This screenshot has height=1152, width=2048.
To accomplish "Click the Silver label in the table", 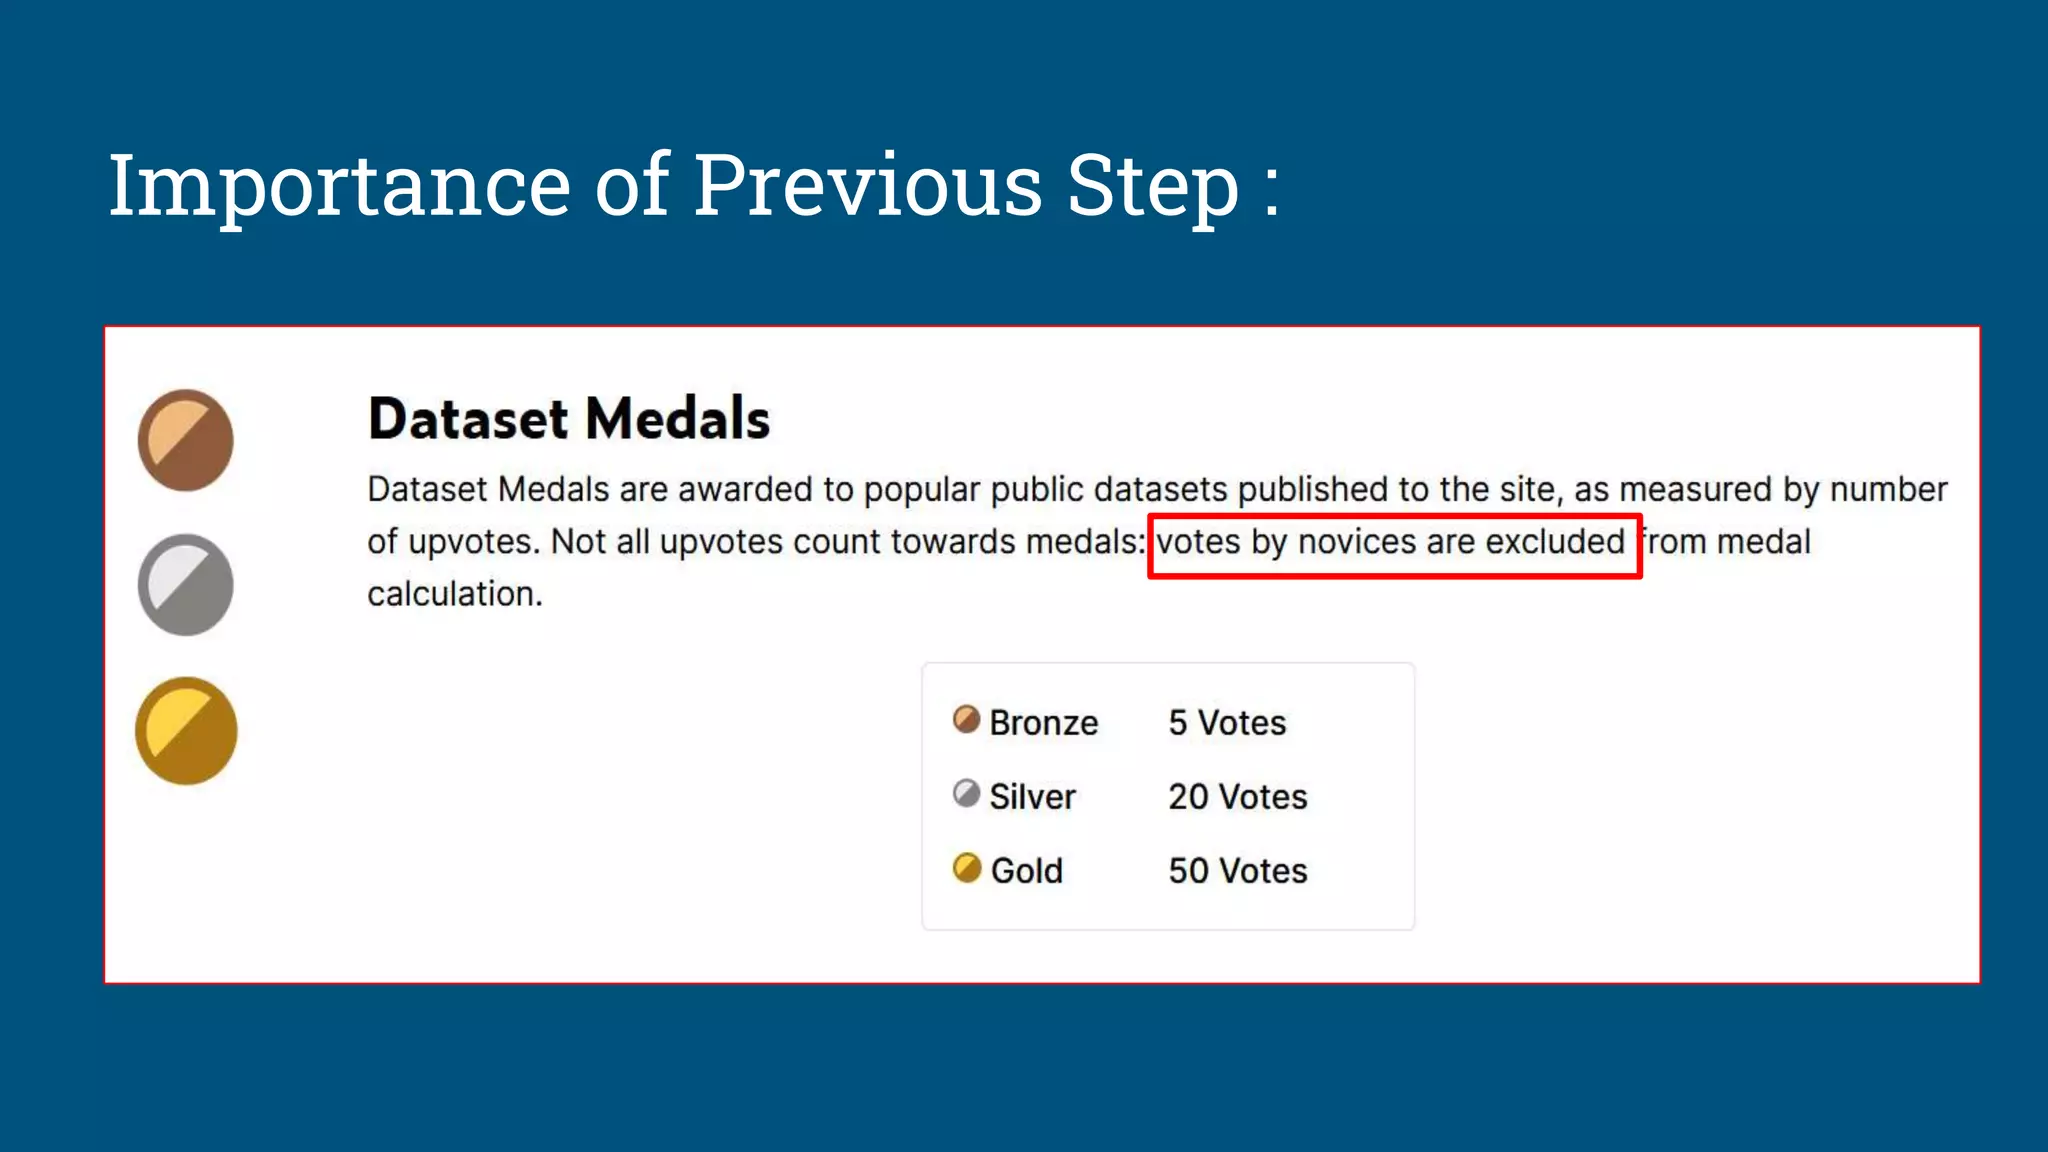I will pyautogui.click(x=1032, y=796).
